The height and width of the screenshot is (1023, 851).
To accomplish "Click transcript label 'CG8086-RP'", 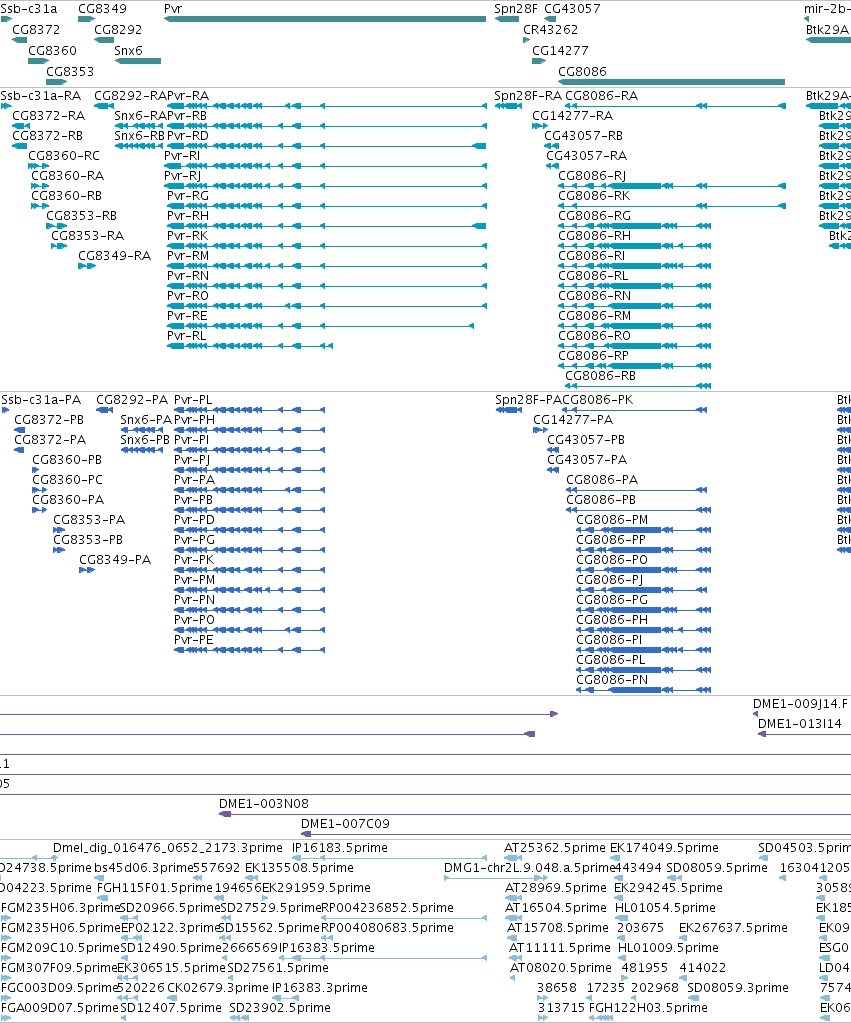I will coord(593,356).
